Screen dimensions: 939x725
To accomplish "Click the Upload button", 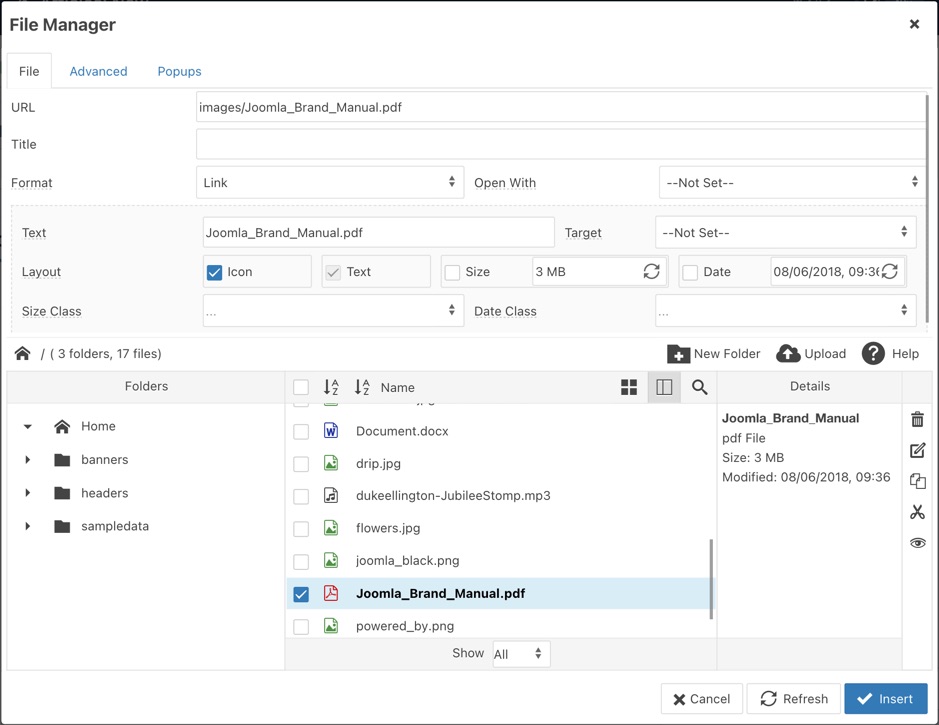I will [x=811, y=354].
